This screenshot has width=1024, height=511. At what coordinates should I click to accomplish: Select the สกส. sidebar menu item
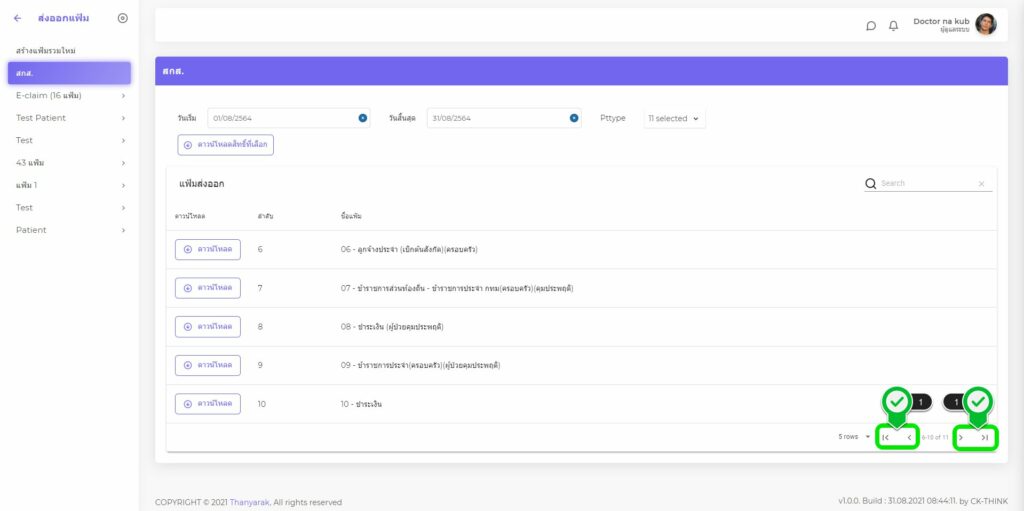[x=68, y=73]
